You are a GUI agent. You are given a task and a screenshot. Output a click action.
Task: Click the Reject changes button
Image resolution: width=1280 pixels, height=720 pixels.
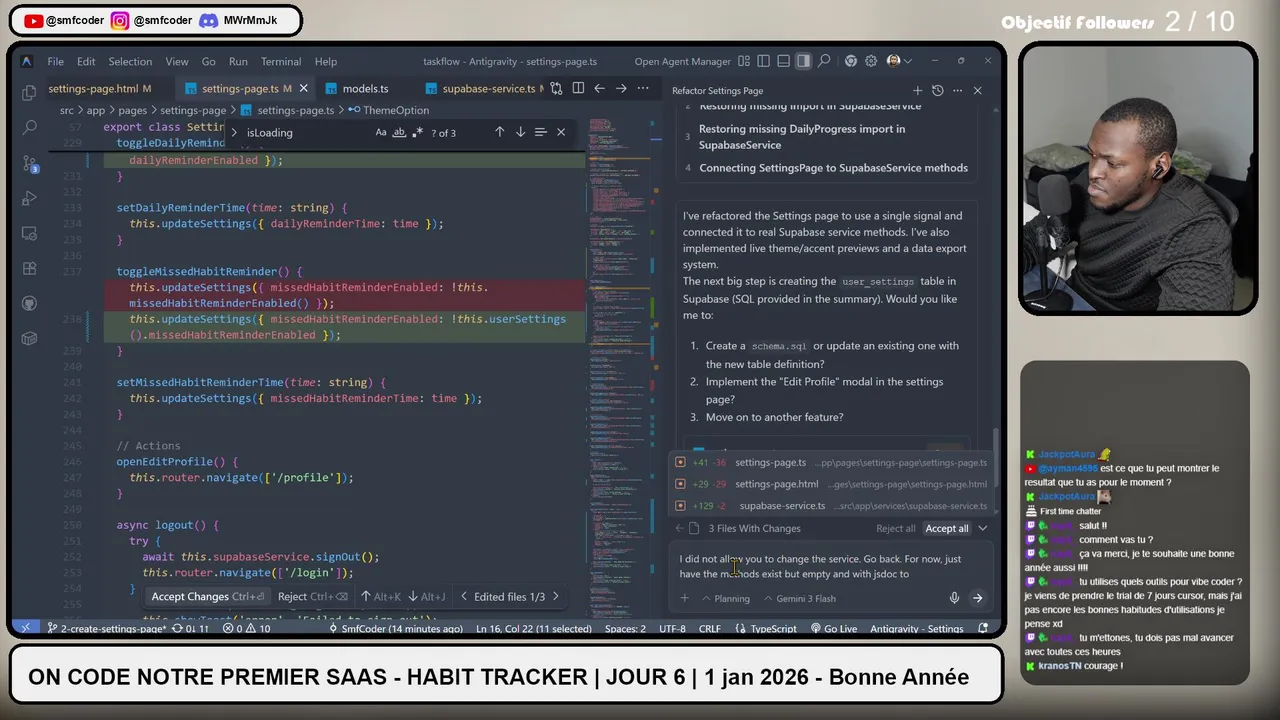coord(313,596)
